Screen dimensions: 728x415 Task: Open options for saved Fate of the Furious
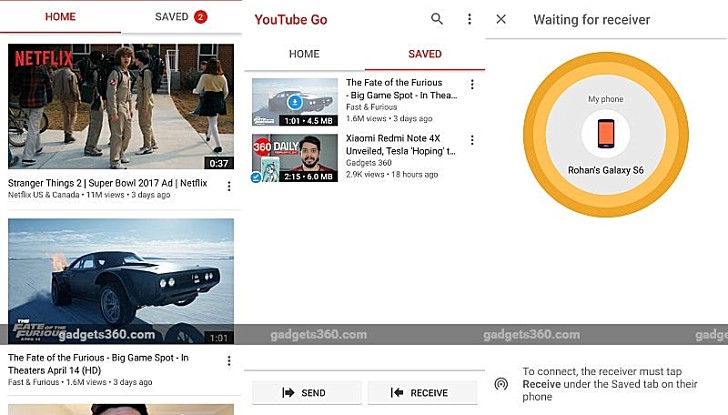coord(473,85)
